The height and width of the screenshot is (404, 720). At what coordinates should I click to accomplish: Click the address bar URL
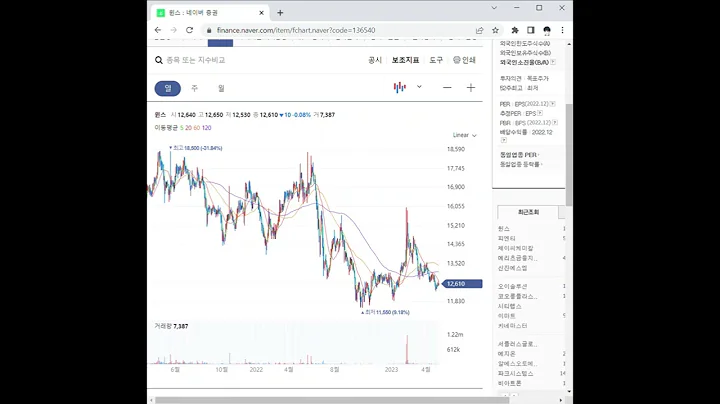pyautogui.click(x=296, y=30)
